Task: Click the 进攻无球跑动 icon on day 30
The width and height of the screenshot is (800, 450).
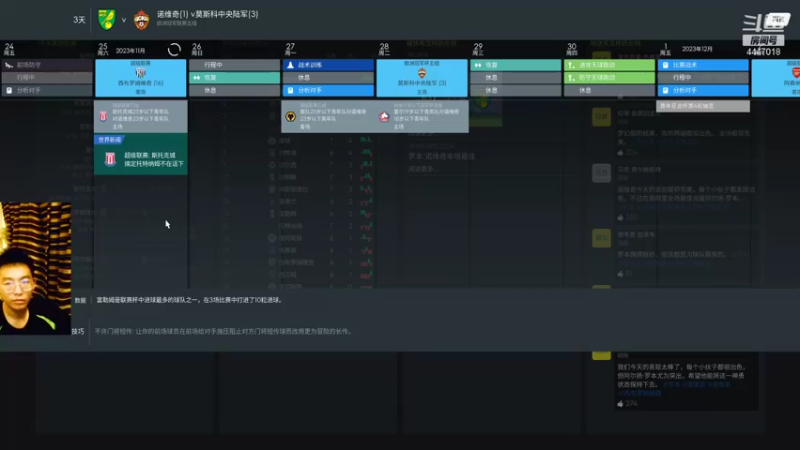Action: pyautogui.click(x=571, y=65)
